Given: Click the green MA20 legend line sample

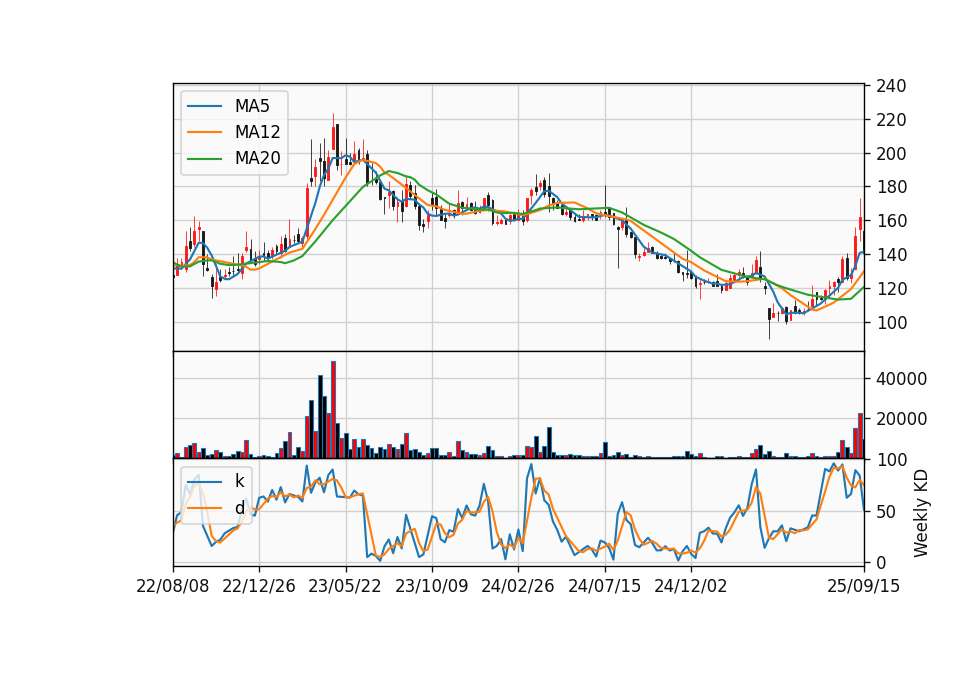Looking at the screenshot, I should (204, 159).
